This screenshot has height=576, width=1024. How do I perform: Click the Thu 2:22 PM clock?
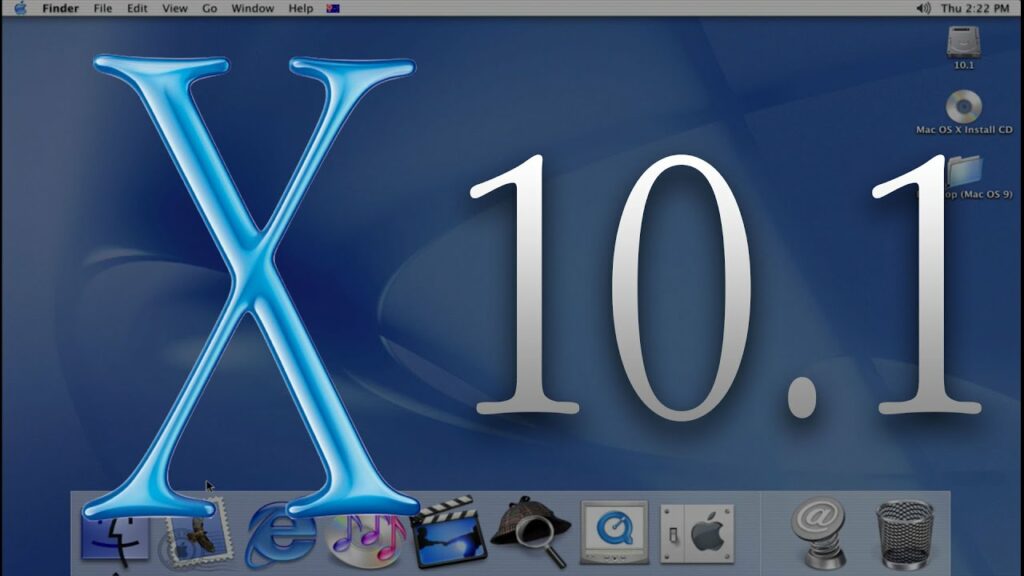point(975,8)
